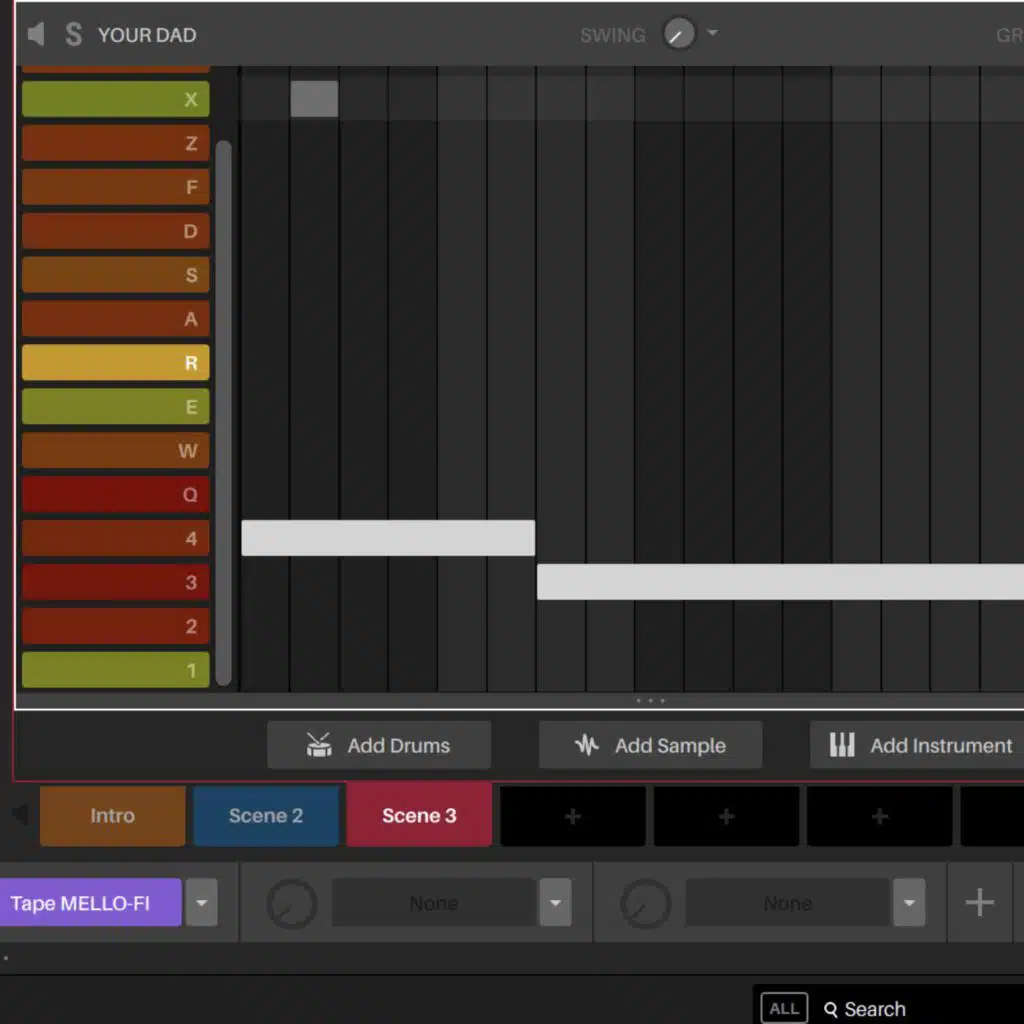This screenshot has height=1024, width=1024.
Task: Solo the YOUR DAD track
Action: (74, 34)
